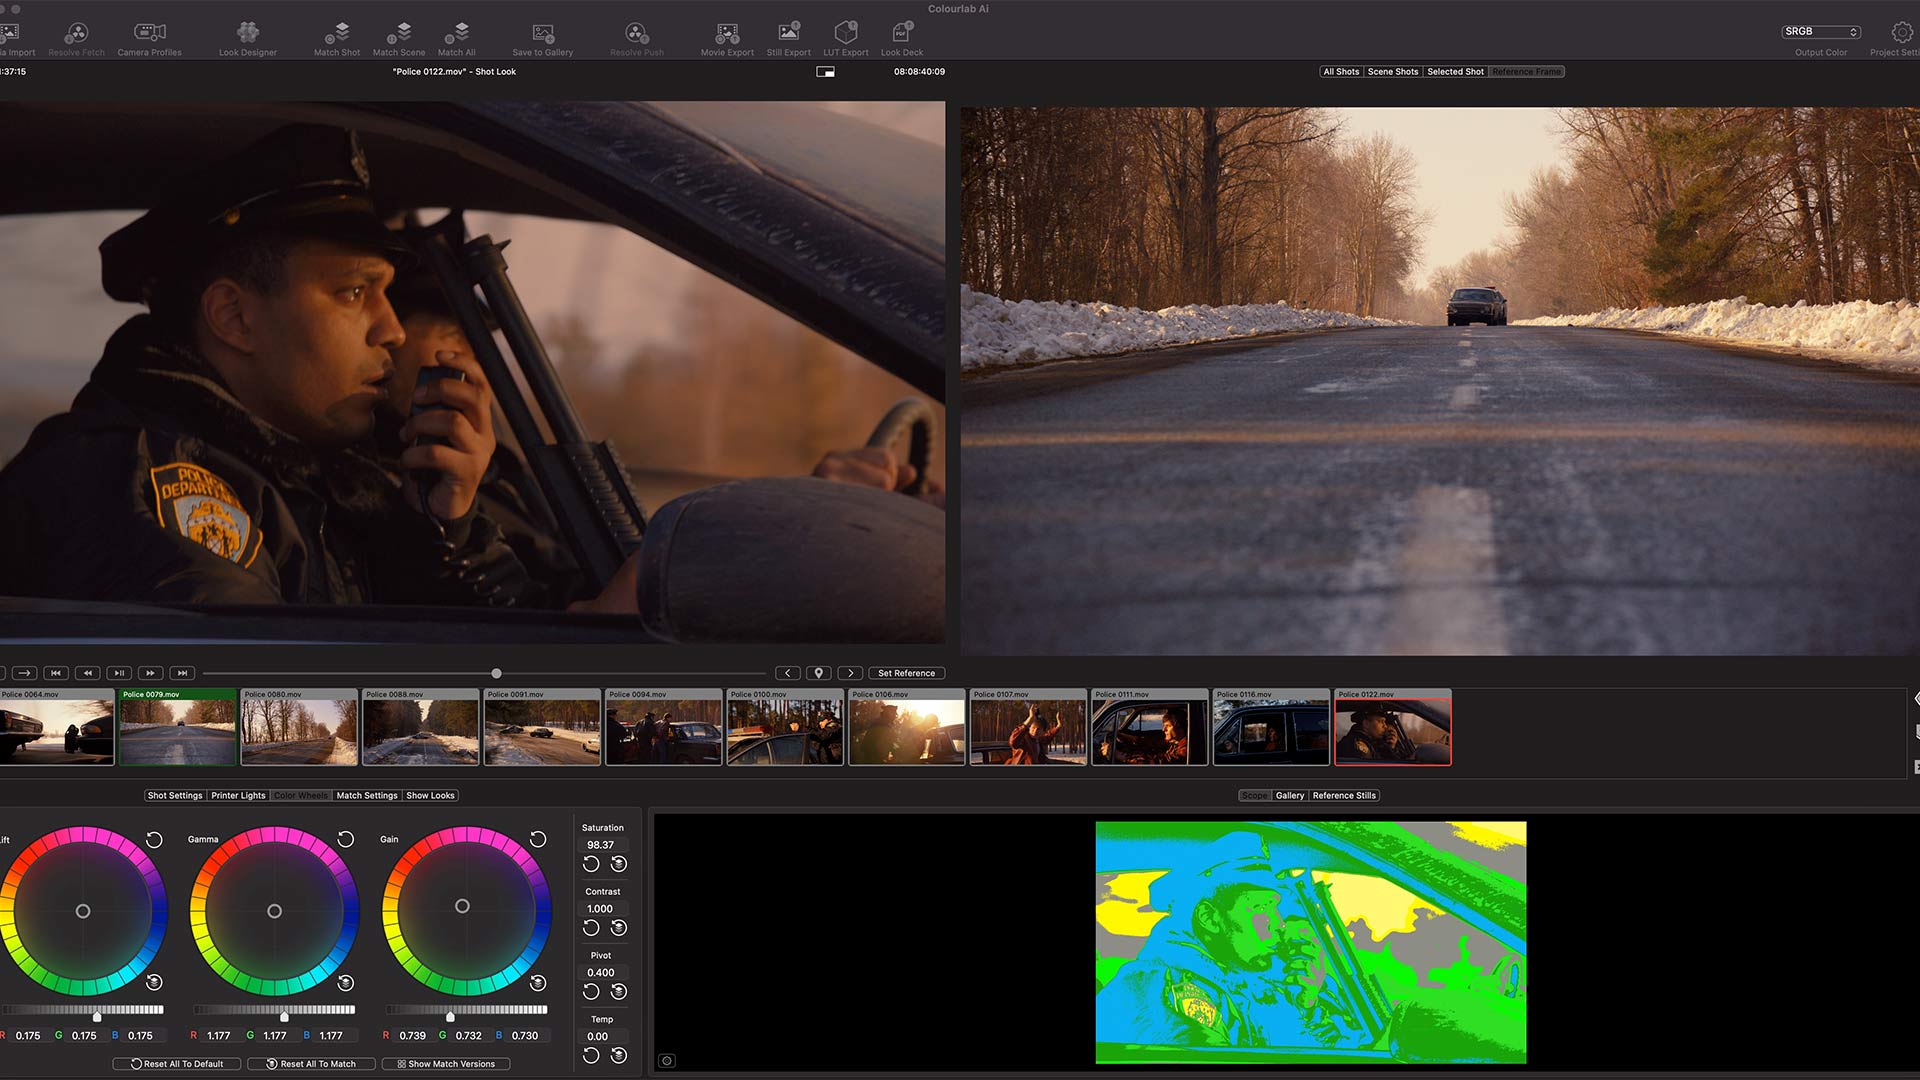Reset Pivot to match value
1920x1080 pixels.
(619, 992)
